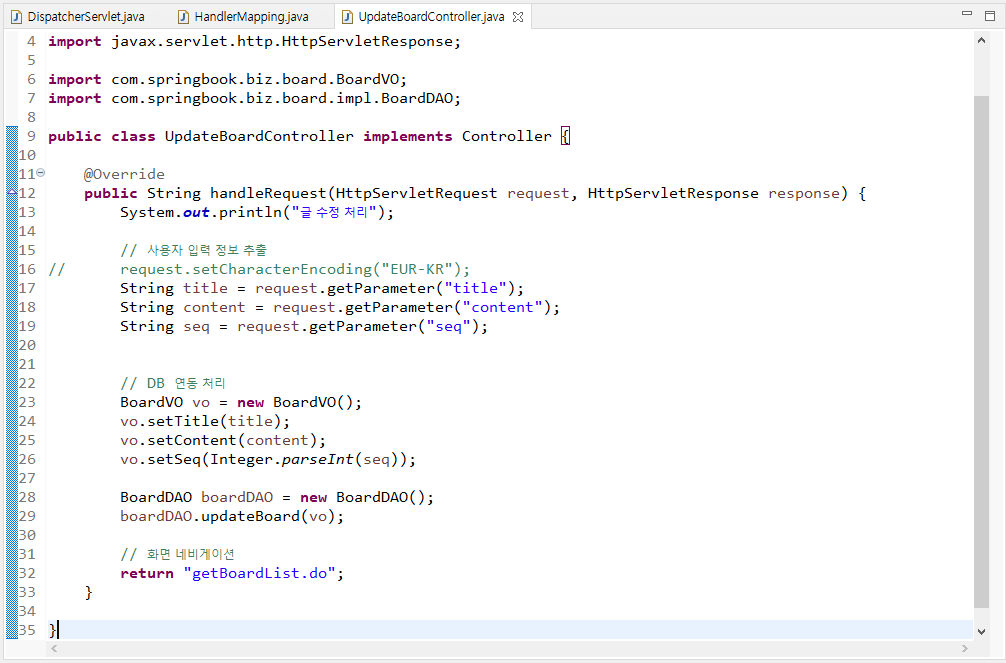
Task: Click the Java file icon on HandlerMapping.java tab
Action: point(183,17)
